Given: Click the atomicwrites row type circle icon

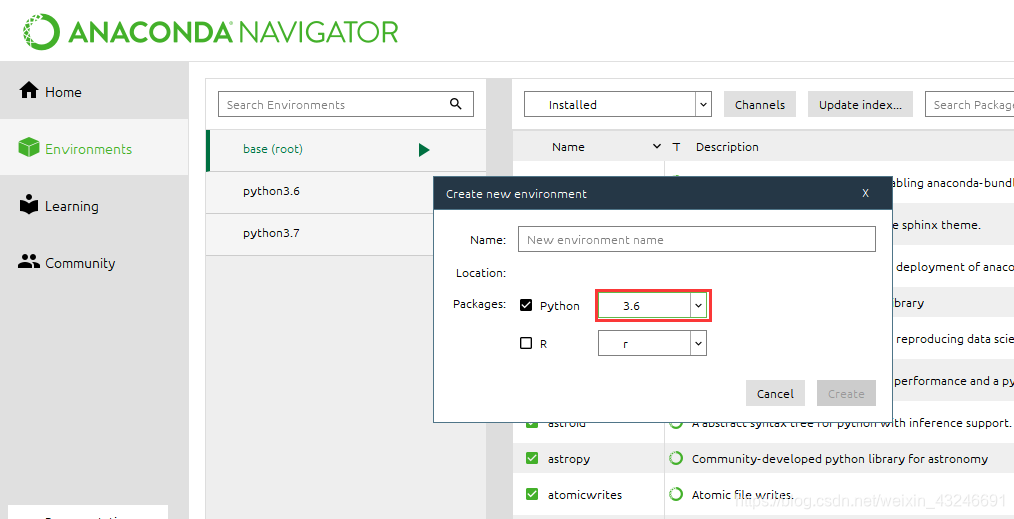Looking at the screenshot, I should pos(676,494).
